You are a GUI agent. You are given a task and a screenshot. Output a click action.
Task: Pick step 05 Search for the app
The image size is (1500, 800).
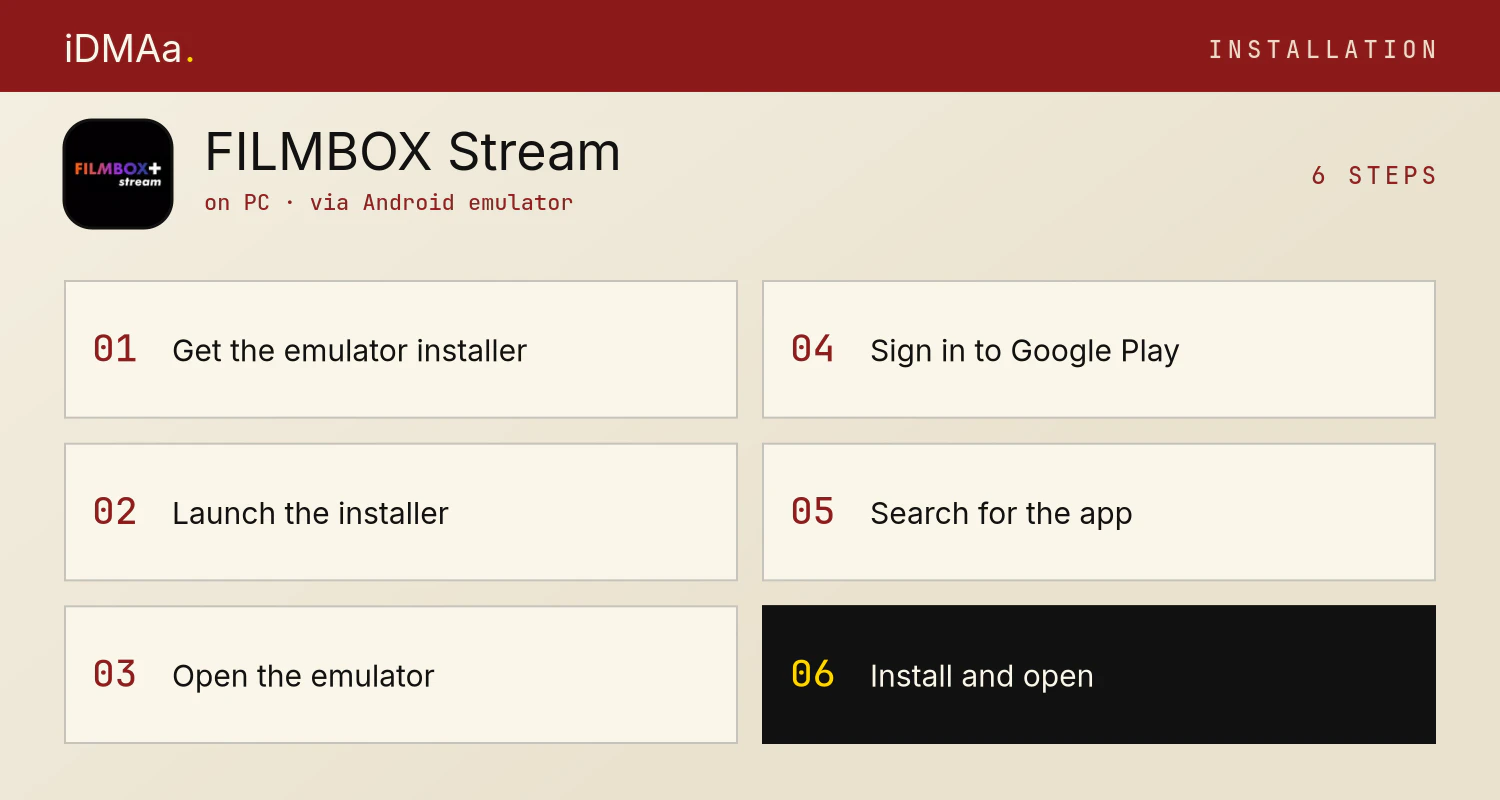tap(1099, 512)
